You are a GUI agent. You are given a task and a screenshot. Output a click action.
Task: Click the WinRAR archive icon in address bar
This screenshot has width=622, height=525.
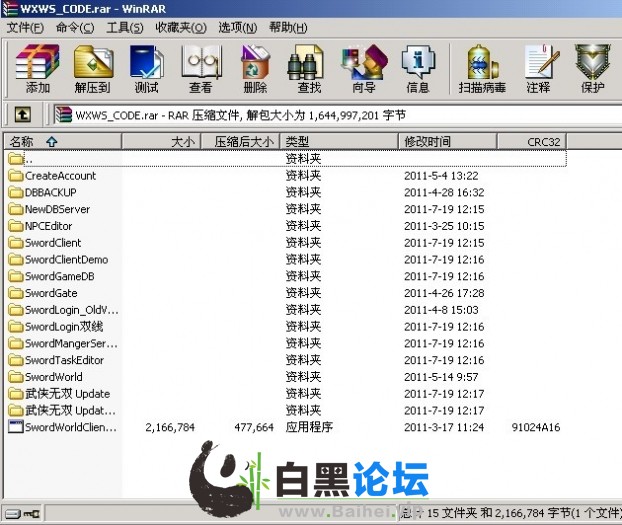(x=63, y=115)
